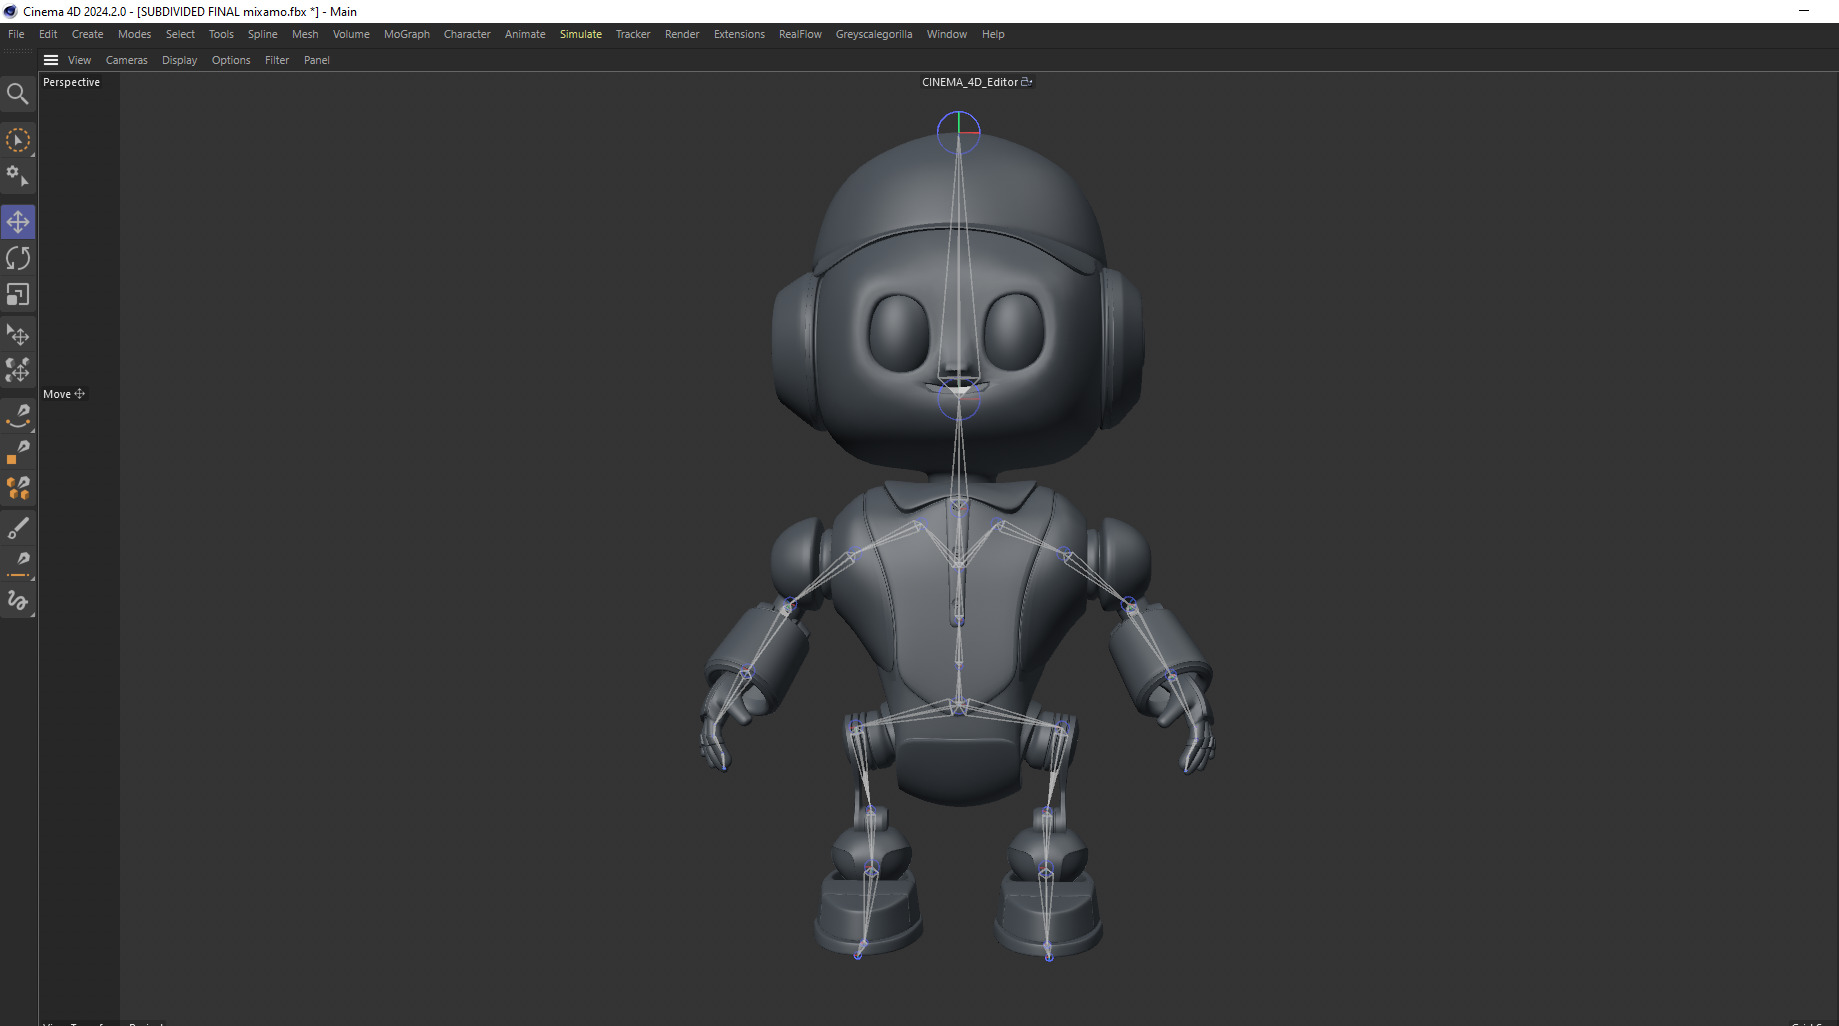Viewport: 1839px width, 1026px height.
Task: Select the pen with orange square tool
Action: (x=18, y=452)
